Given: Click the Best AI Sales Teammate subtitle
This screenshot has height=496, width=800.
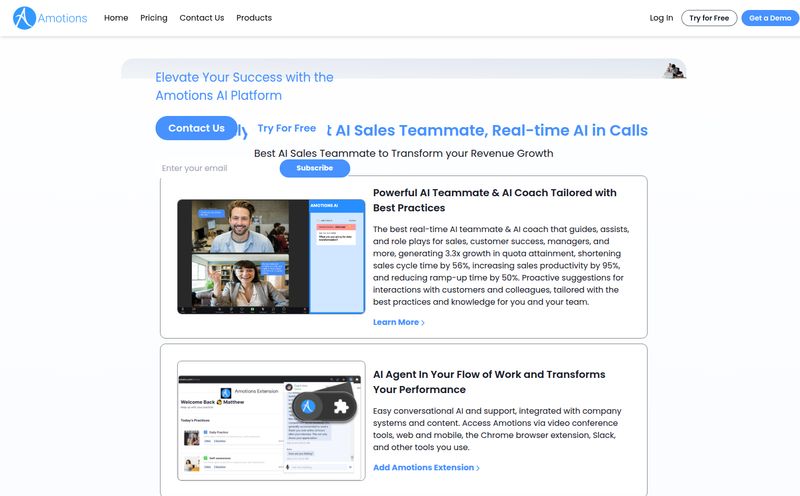Looking at the screenshot, I should pos(404,153).
